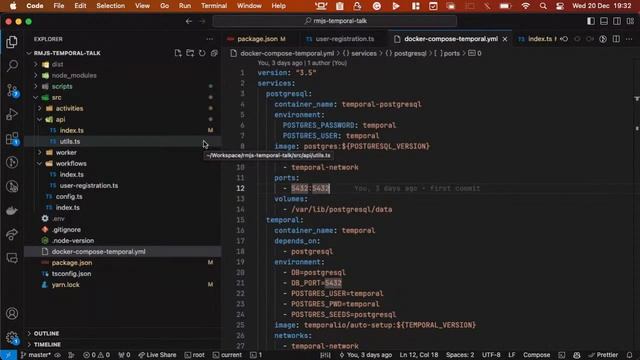Open the Terminal menu
The height and width of the screenshot is (360, 640).
pyautogui.click(x=213, y=6)
